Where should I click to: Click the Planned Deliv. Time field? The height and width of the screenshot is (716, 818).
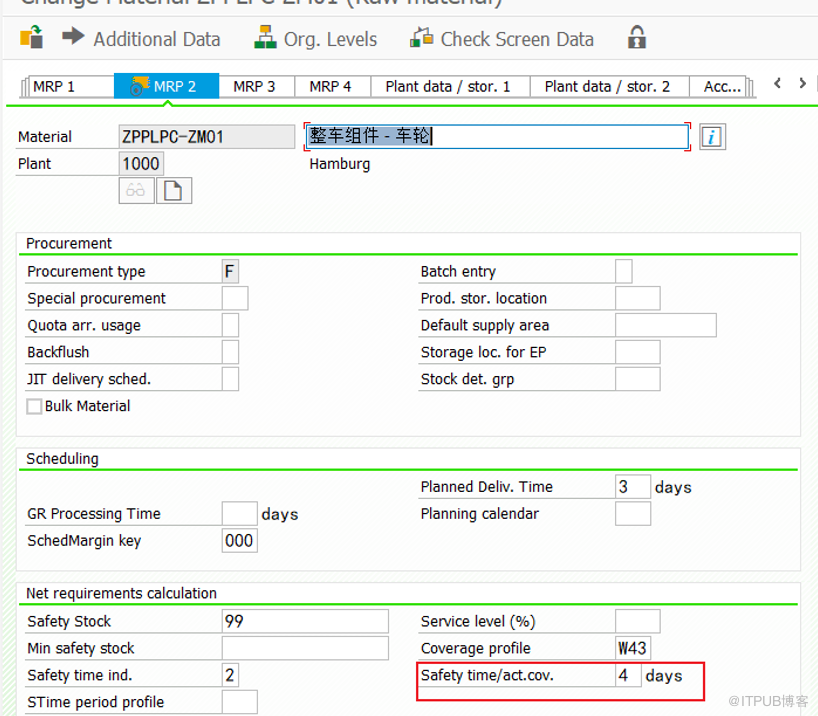click(x=633, y=486)
